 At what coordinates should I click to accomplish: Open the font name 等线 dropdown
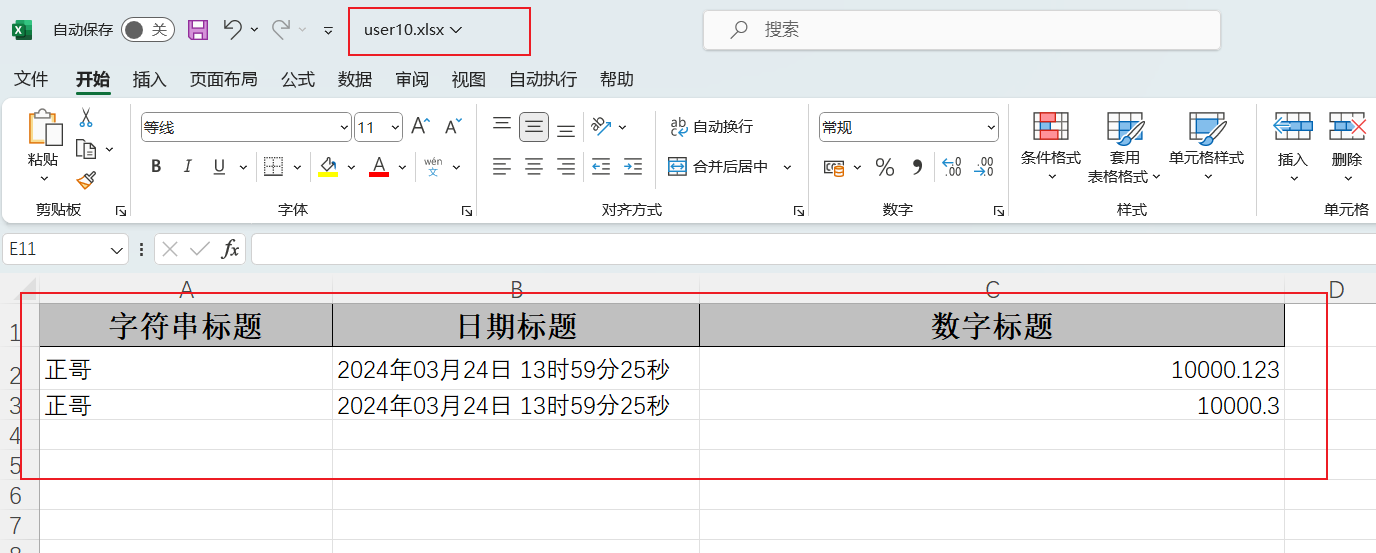pyautogui.click(x=345, y=127)
